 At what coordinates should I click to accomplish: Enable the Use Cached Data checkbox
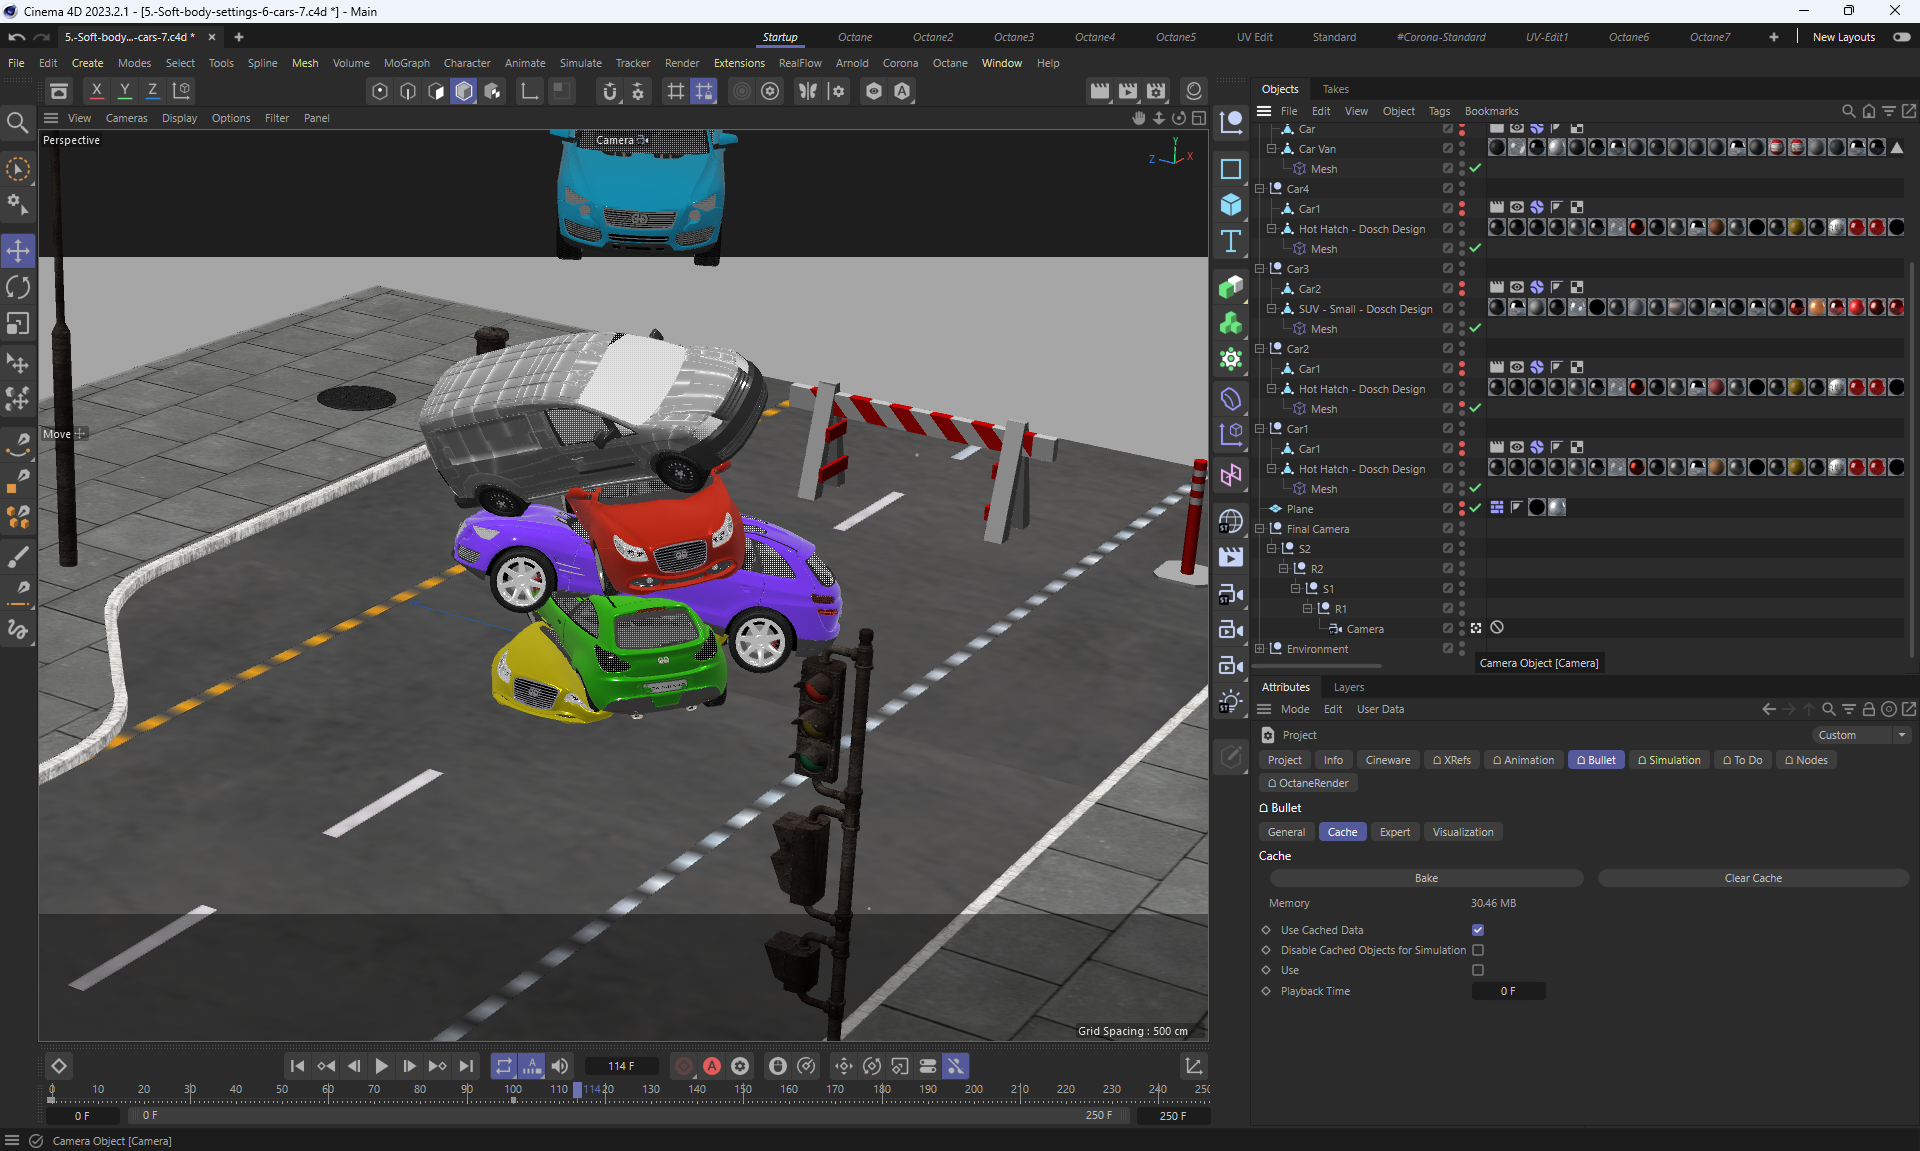coord(1477,930)
